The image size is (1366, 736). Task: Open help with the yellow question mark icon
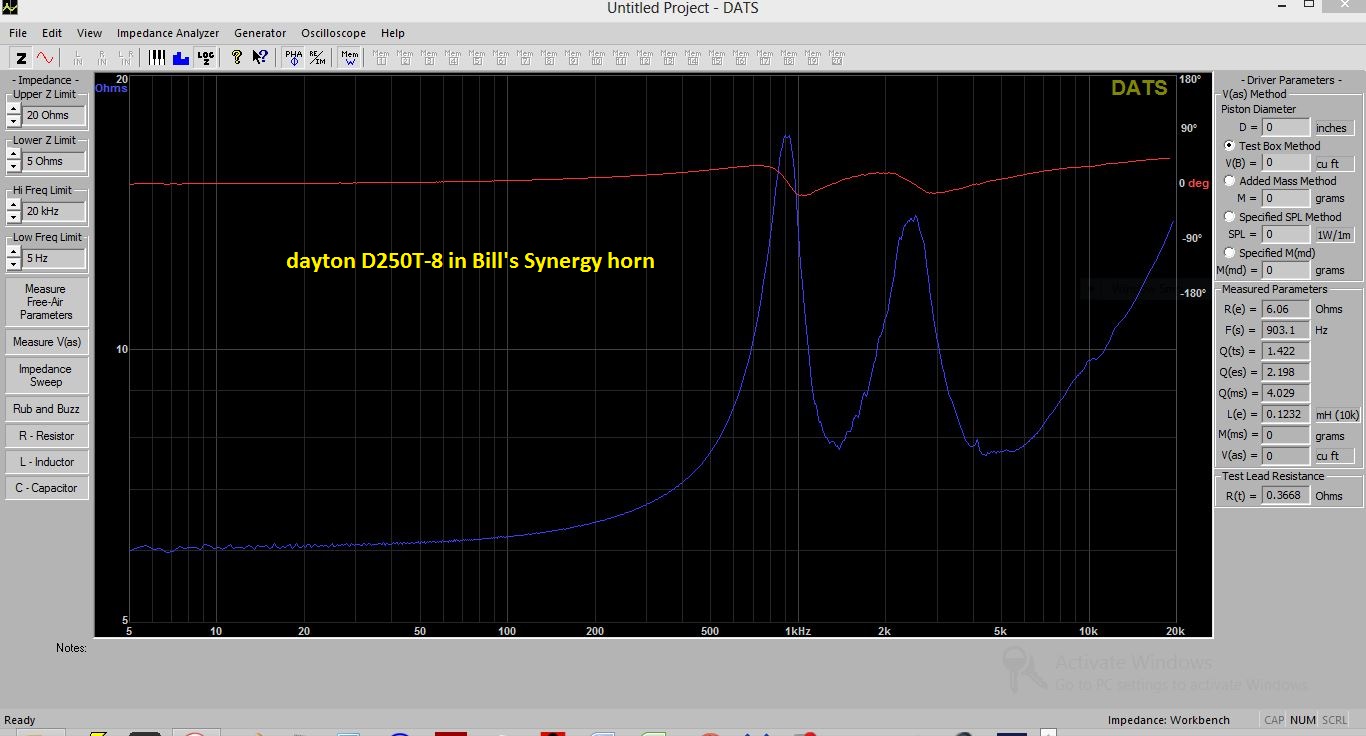coord(236,57)
